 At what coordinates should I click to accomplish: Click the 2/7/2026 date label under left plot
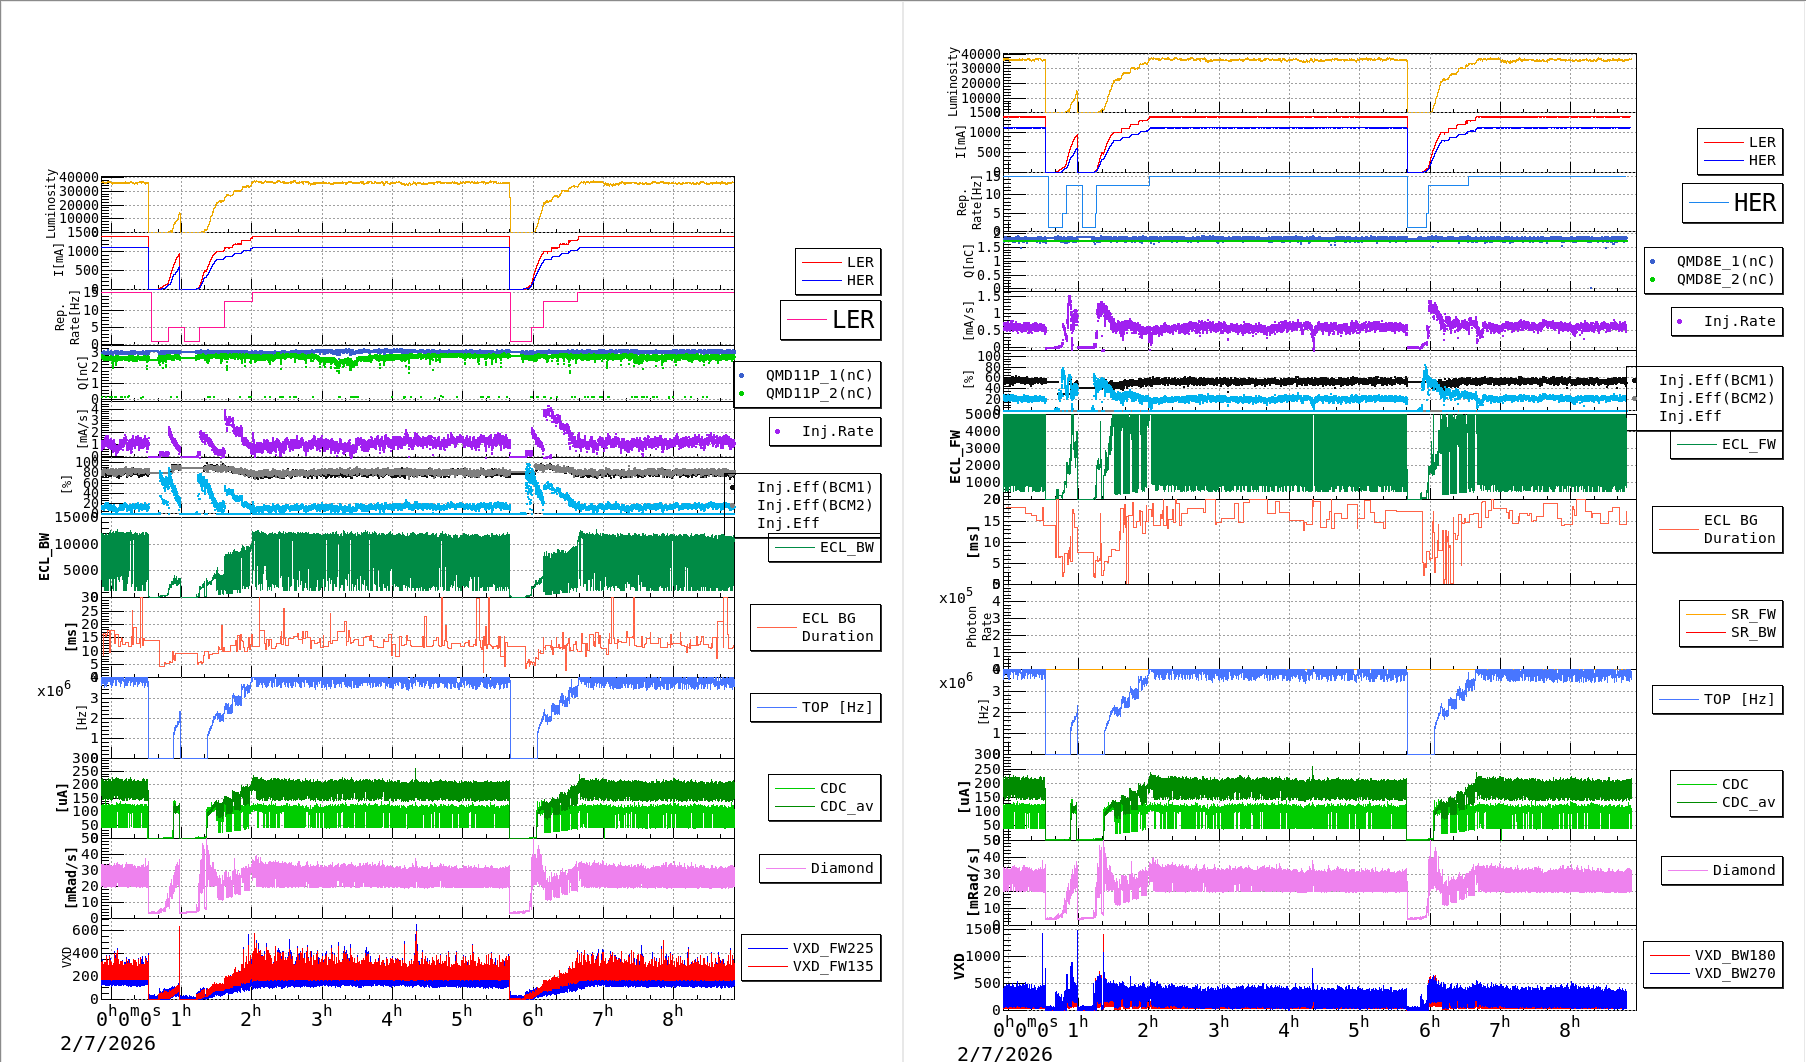click(x=108, y=1043)
